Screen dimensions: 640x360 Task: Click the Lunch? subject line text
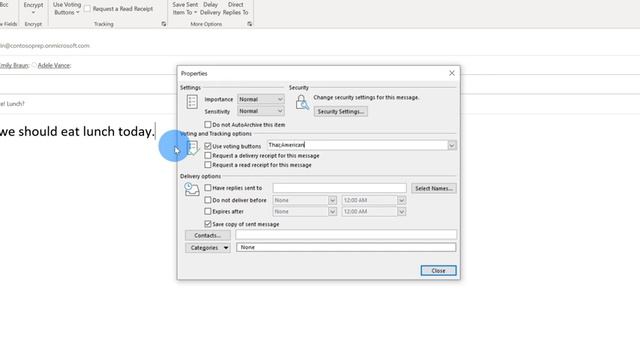[x=12, y=104]
